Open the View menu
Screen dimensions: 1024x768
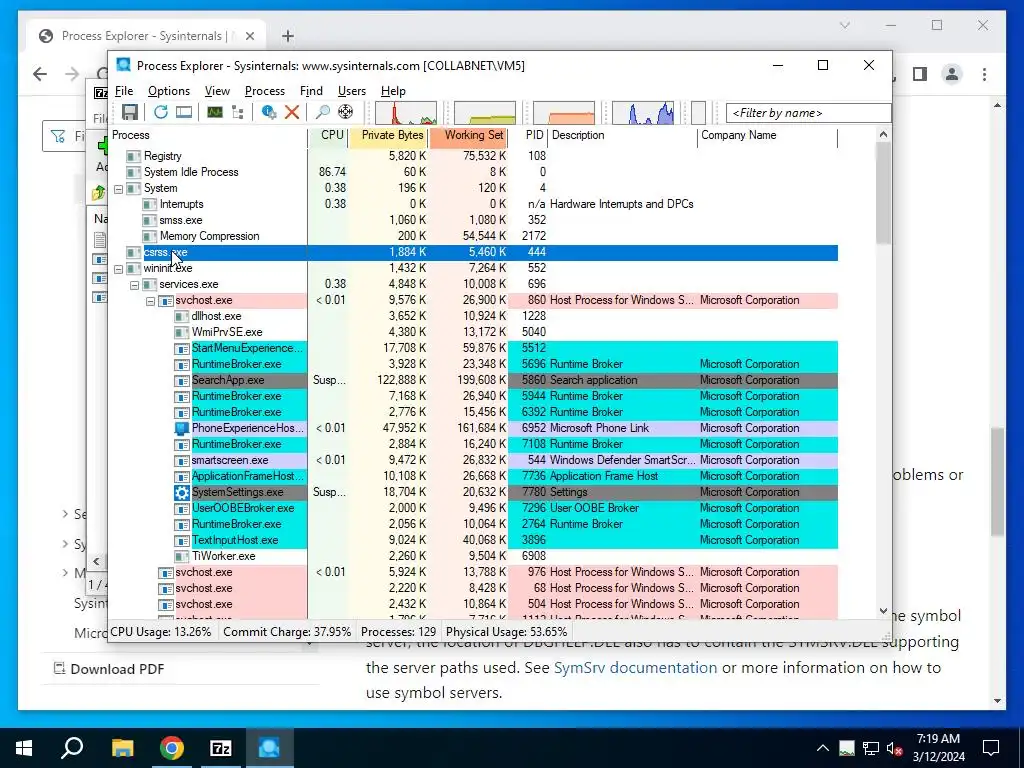[x=217, y=91]
